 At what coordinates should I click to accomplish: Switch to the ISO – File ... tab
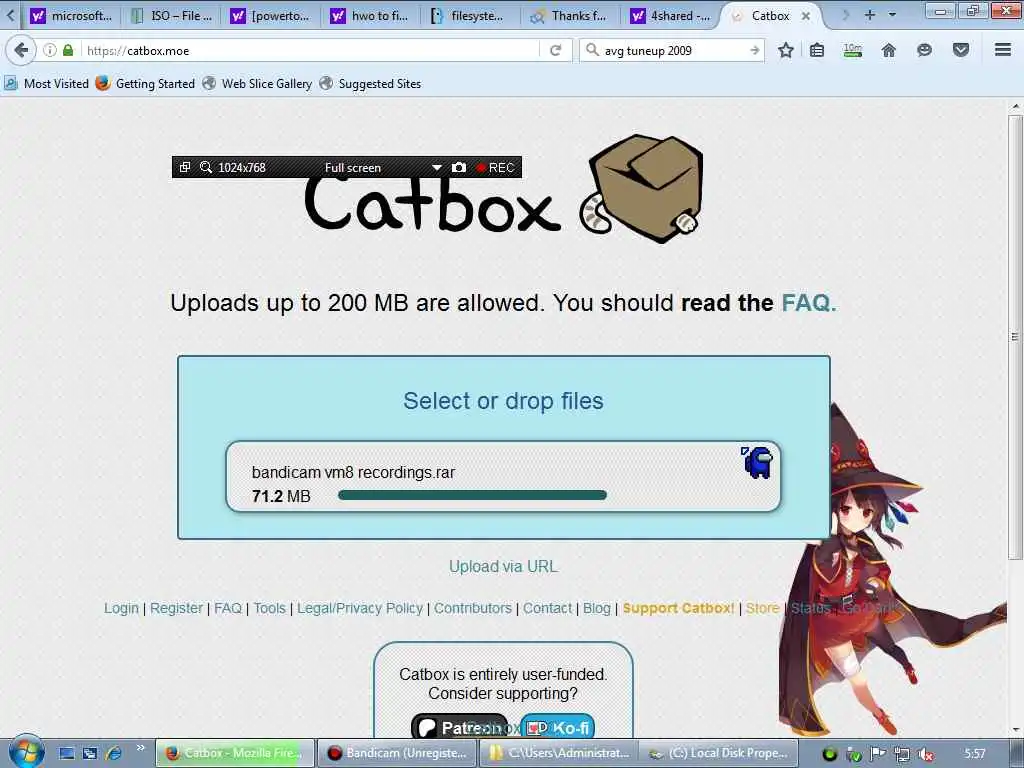point(172,16)
